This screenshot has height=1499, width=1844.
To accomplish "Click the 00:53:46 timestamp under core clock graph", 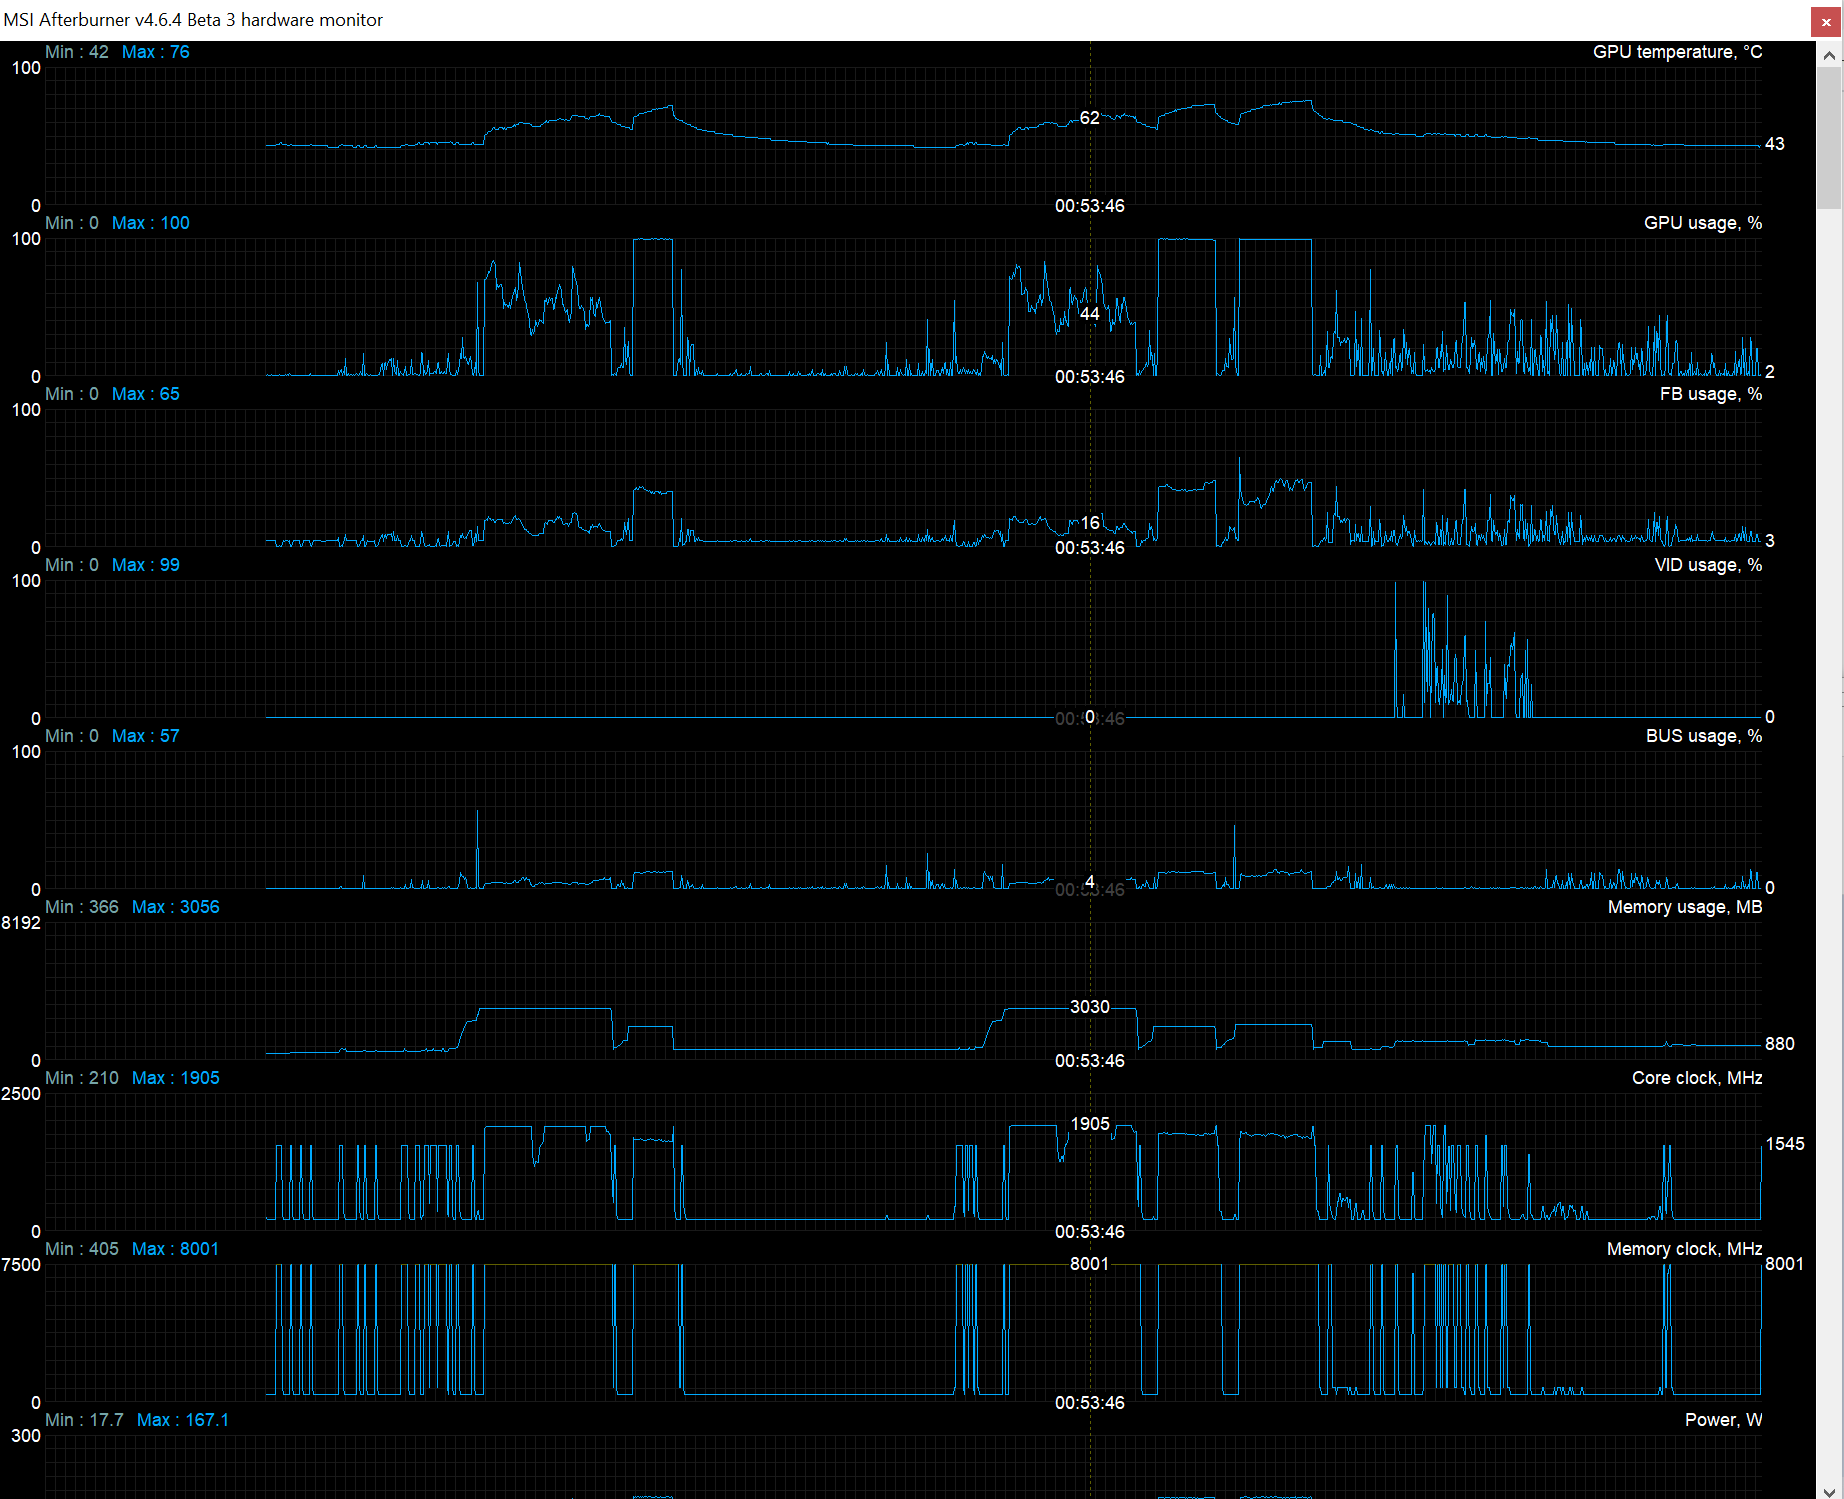I will tap(1090, 1232).
